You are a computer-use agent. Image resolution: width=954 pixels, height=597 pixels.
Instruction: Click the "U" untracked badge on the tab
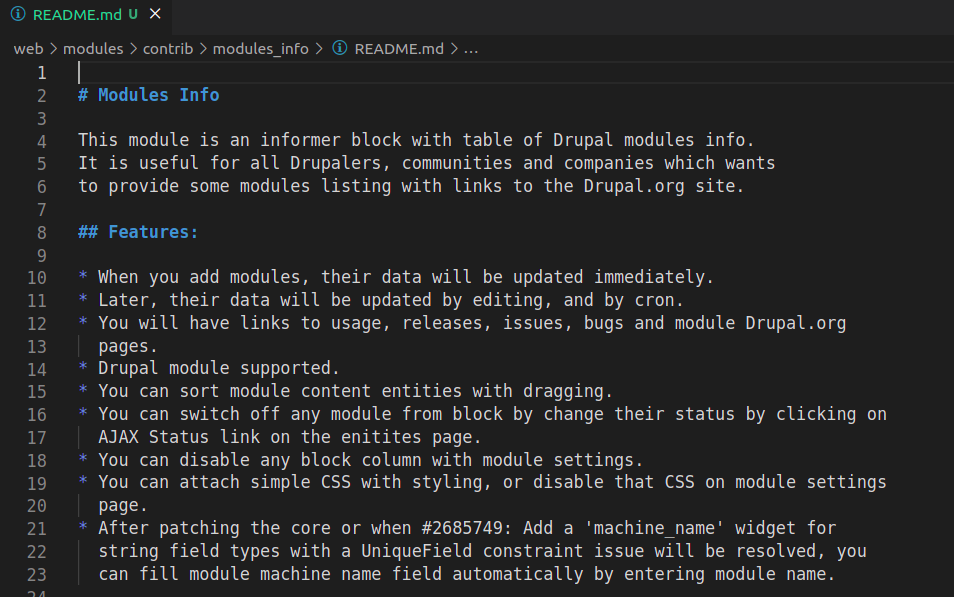click(131, 14)
